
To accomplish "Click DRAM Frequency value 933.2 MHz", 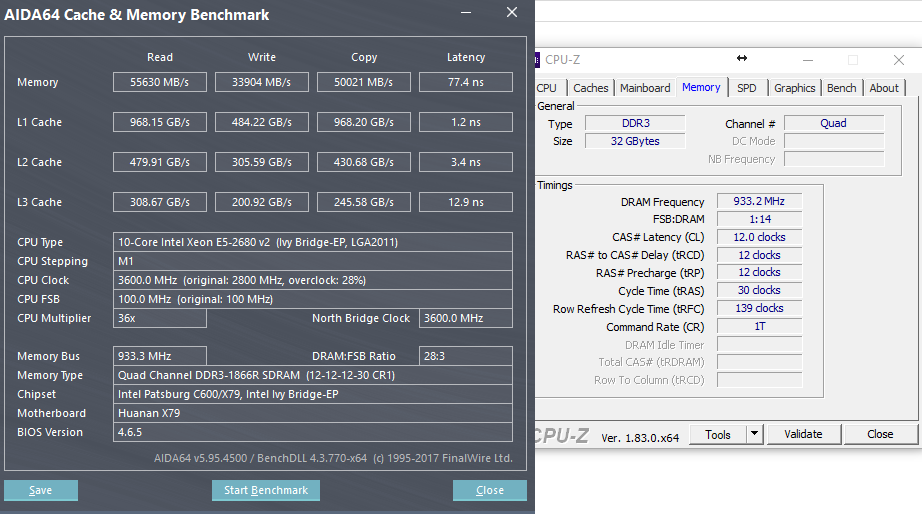I will click(x=759, y=201).
